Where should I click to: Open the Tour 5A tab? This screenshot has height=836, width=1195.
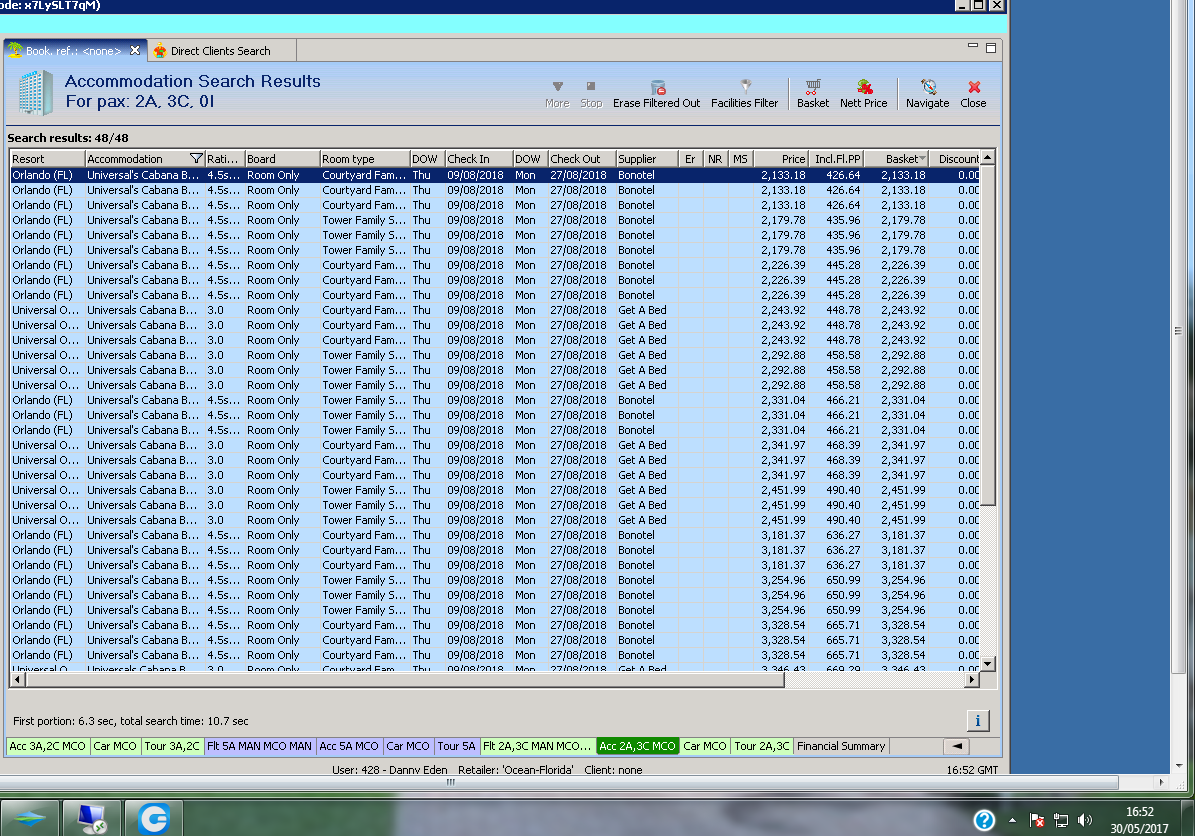click(457, 746)
